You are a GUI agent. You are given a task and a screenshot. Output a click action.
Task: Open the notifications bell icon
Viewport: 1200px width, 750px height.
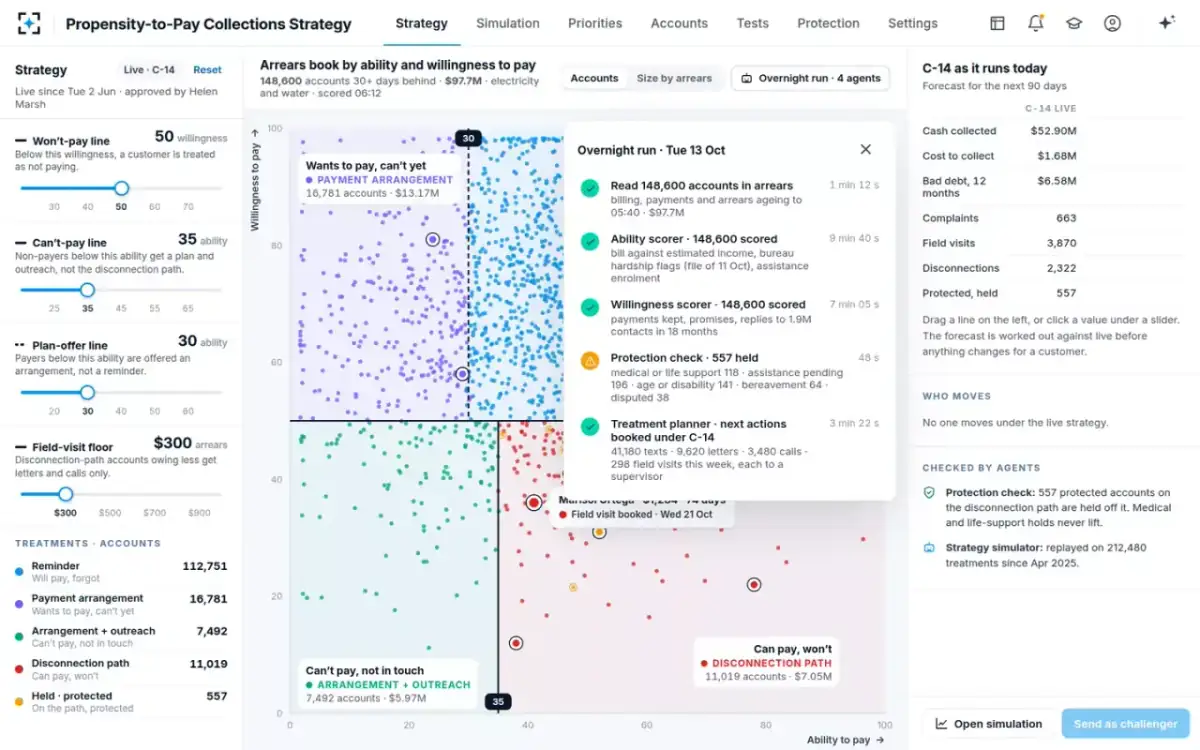coord(1035,23)
